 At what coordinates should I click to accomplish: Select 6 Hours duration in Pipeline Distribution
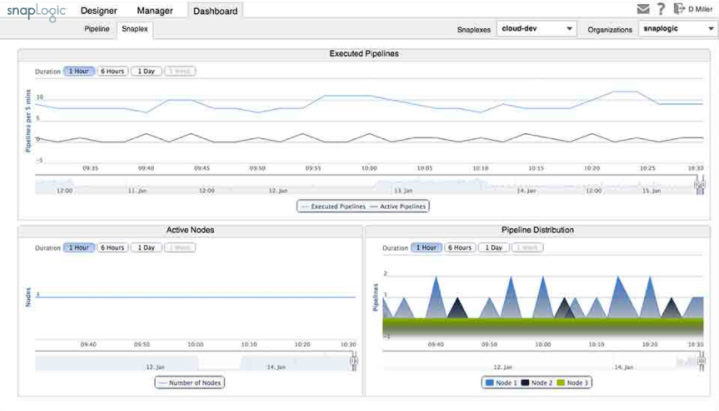[460, 247]
